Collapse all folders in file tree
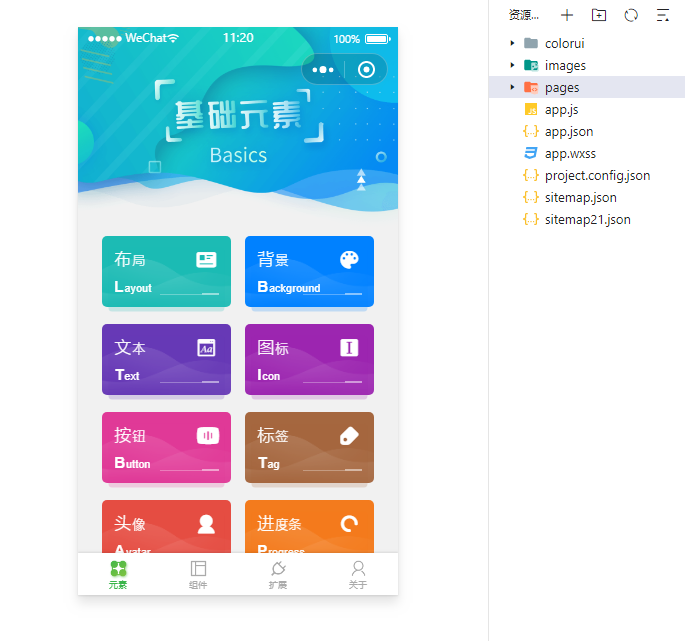The width and height of the screenshot is (685, 641). point(663,15)
